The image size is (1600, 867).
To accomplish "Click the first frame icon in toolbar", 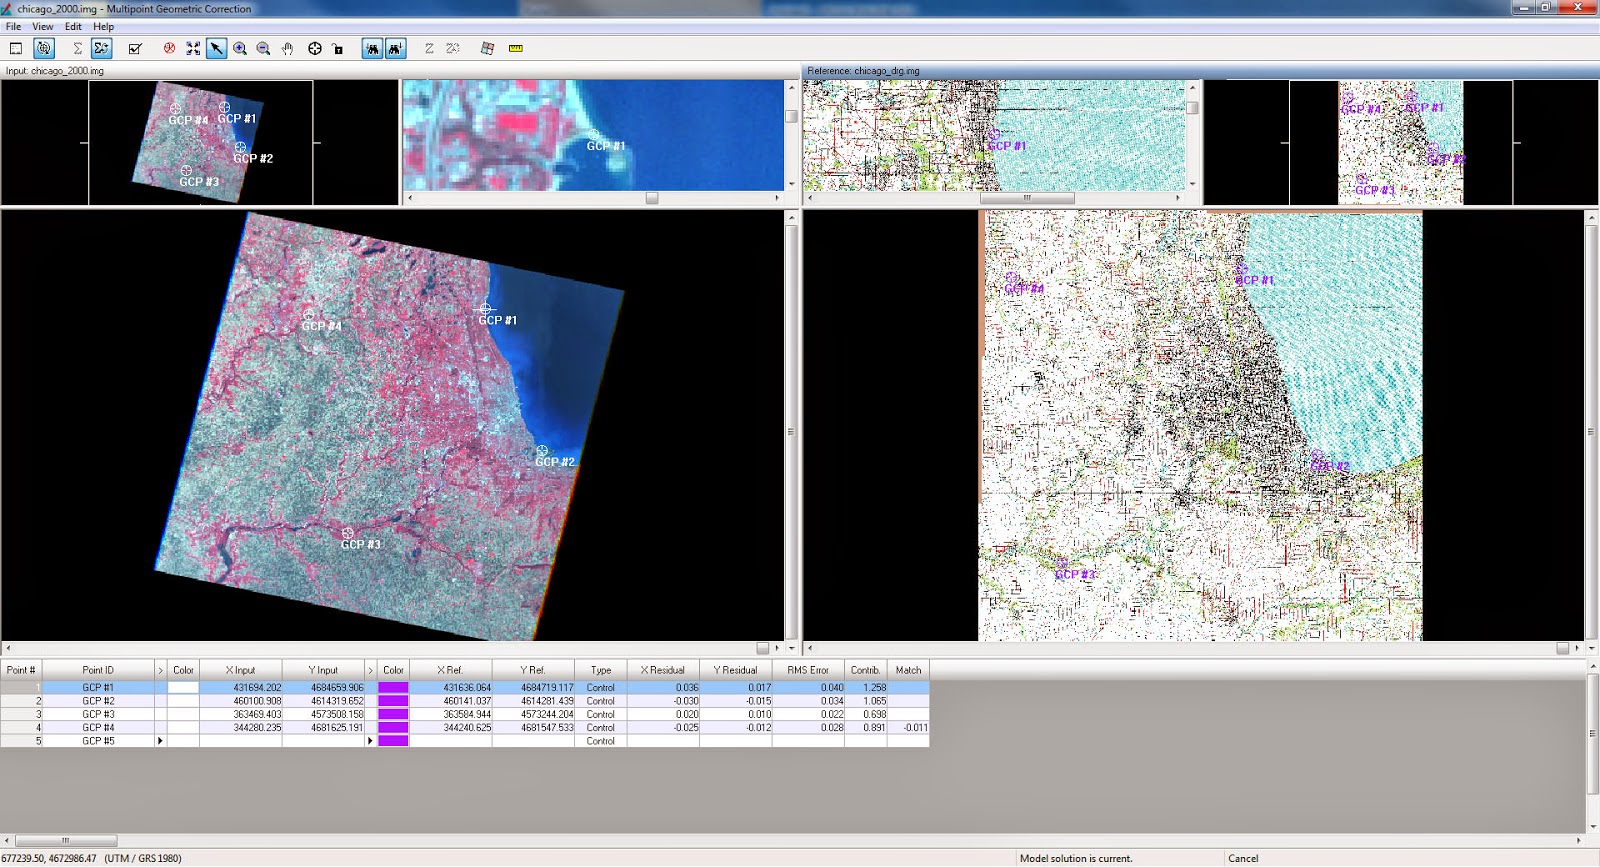I will [x=16, y=48].
